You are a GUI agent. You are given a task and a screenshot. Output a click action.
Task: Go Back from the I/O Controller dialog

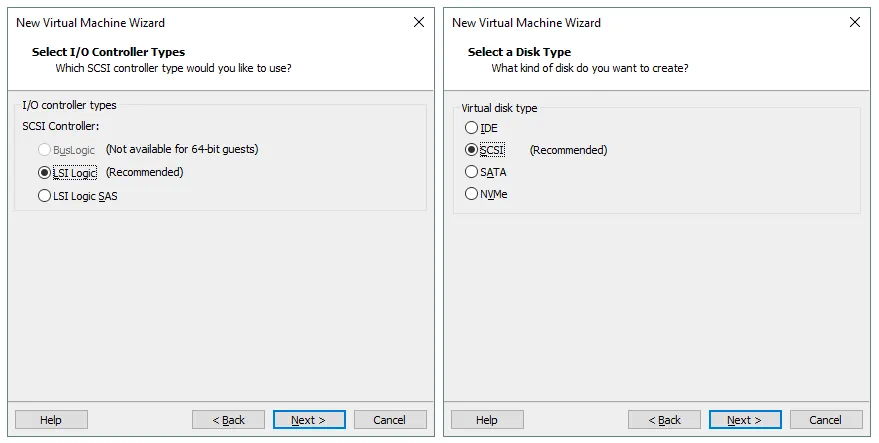[228, 420]
